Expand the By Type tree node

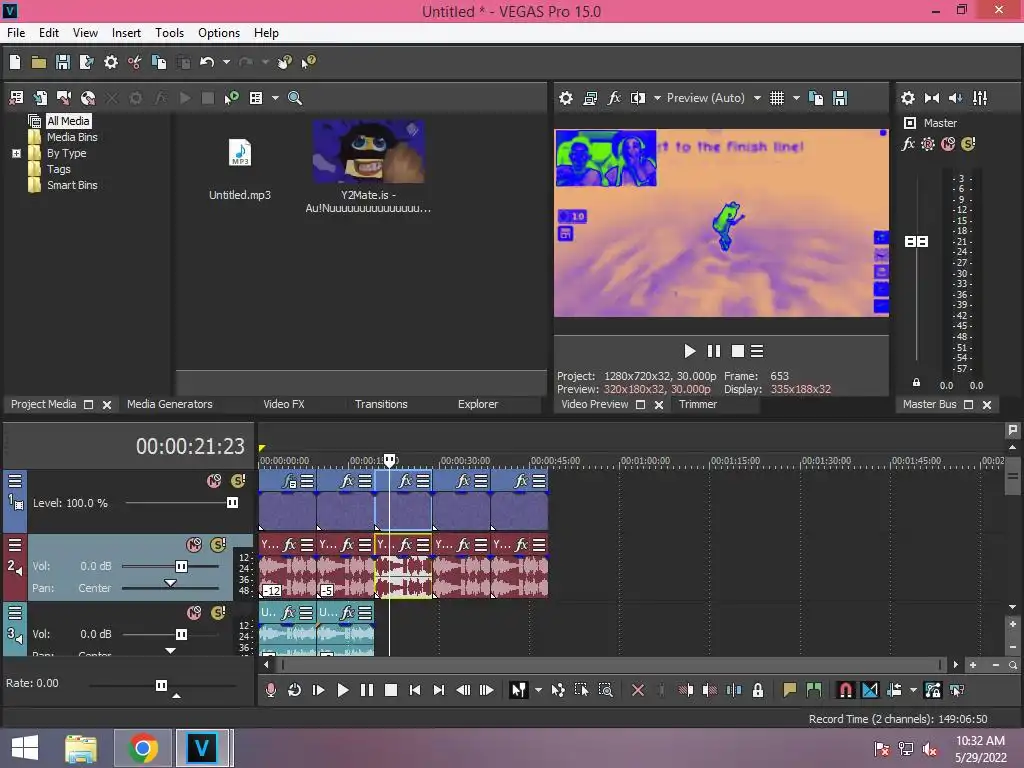coord(16,153)
